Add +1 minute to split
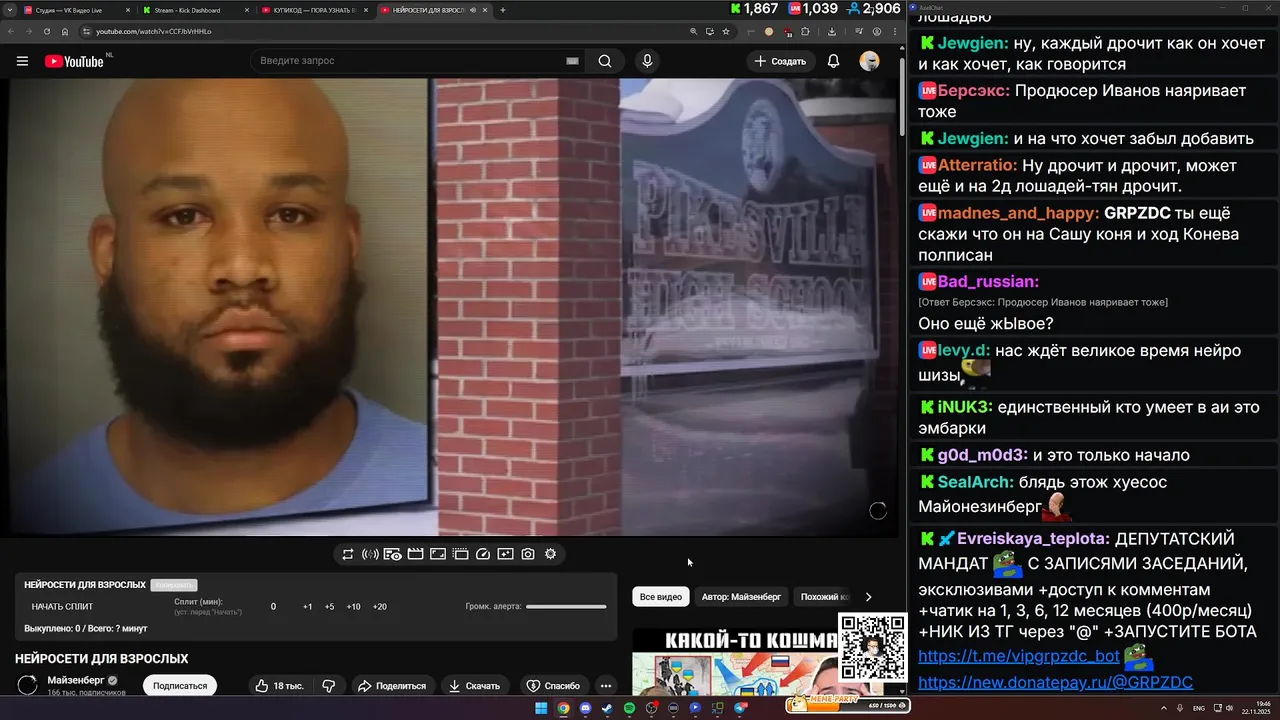This screenshot has width=1280, height=720. click(x=308, y=607)
